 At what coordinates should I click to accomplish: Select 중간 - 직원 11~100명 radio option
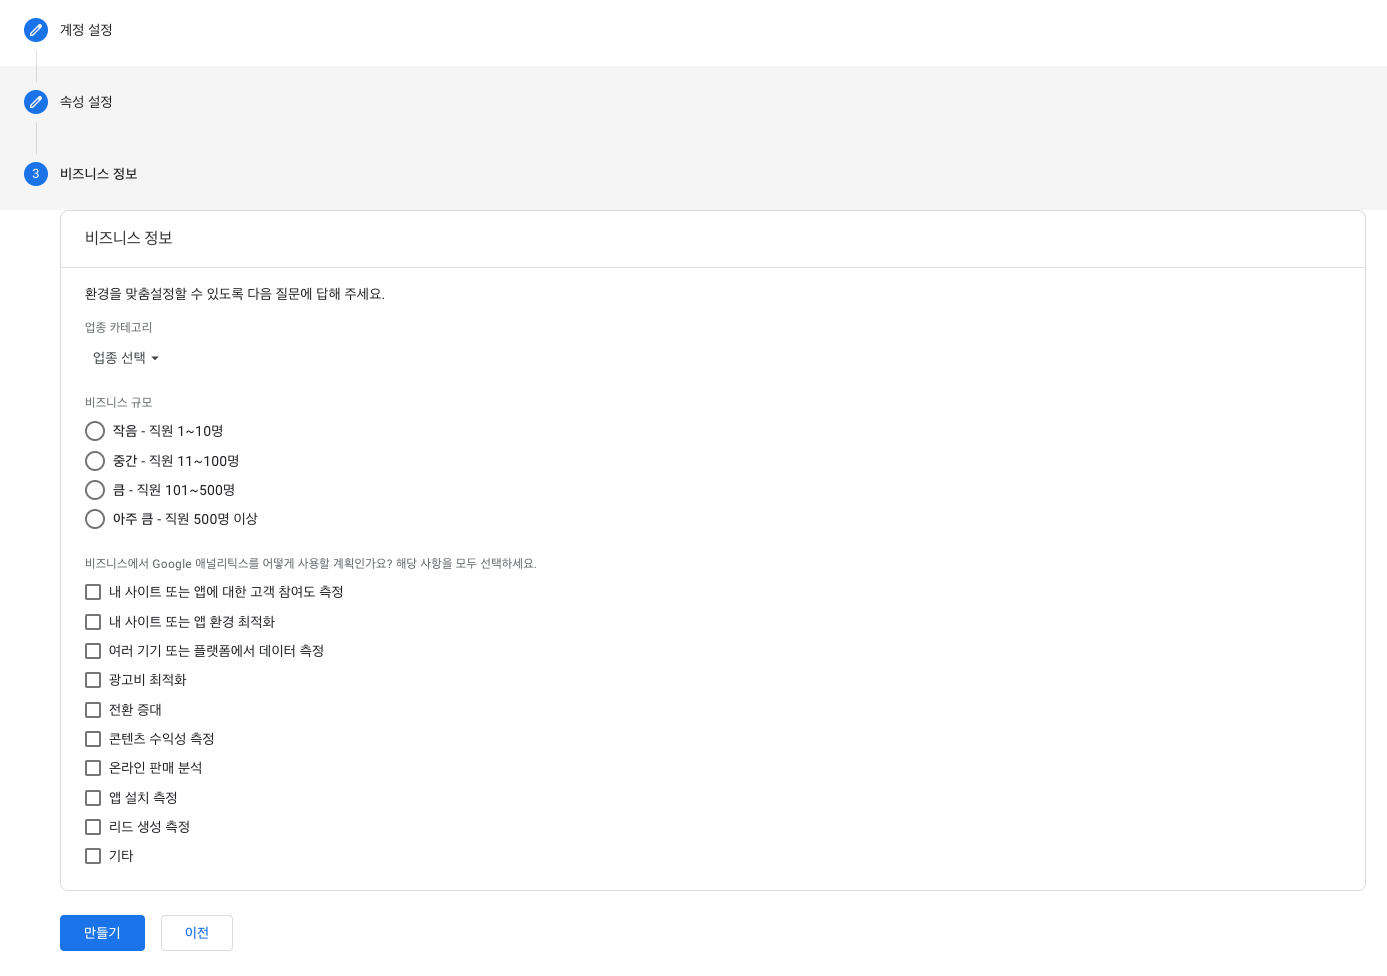click(95, 461)
